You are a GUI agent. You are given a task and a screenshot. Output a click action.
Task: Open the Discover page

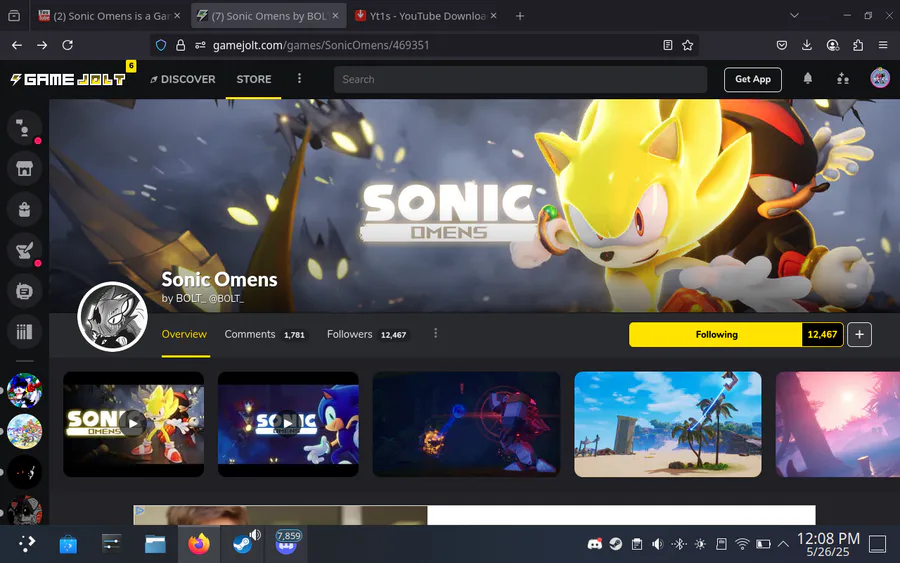183,79
